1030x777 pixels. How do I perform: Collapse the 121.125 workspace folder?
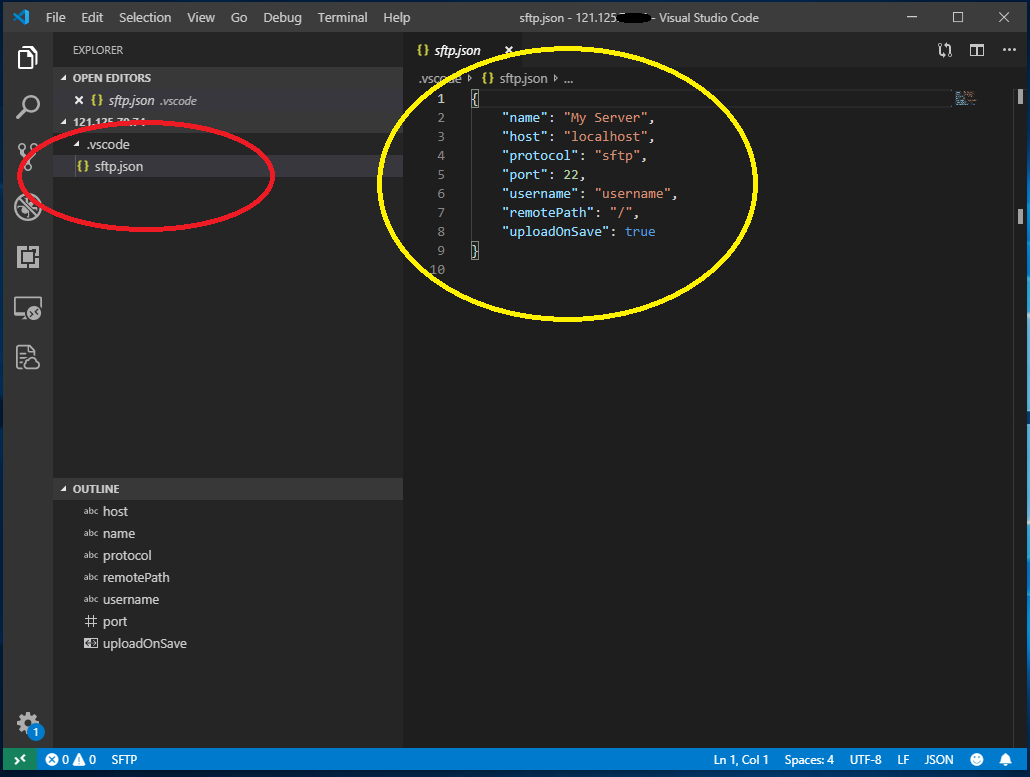click(64, 122)
